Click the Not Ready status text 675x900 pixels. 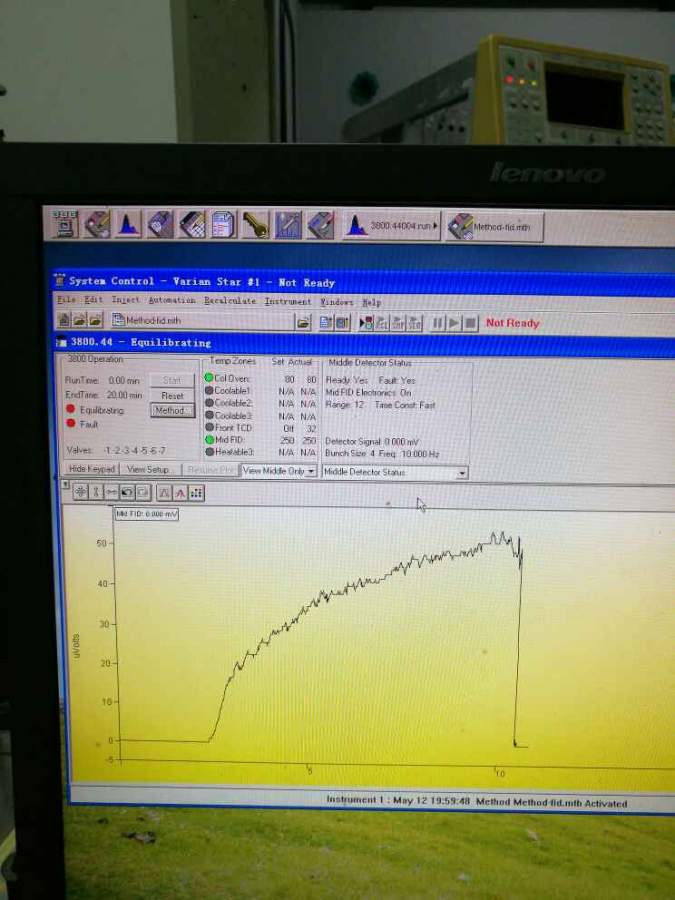pos(513,323)
